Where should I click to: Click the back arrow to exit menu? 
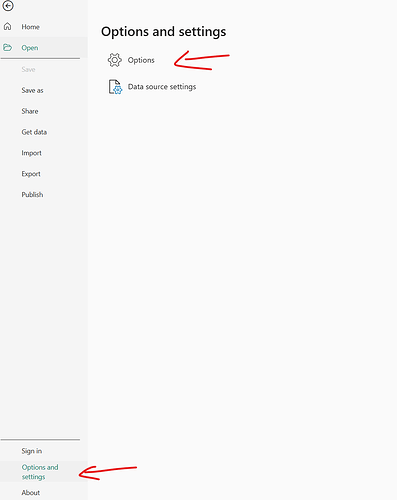8,6
